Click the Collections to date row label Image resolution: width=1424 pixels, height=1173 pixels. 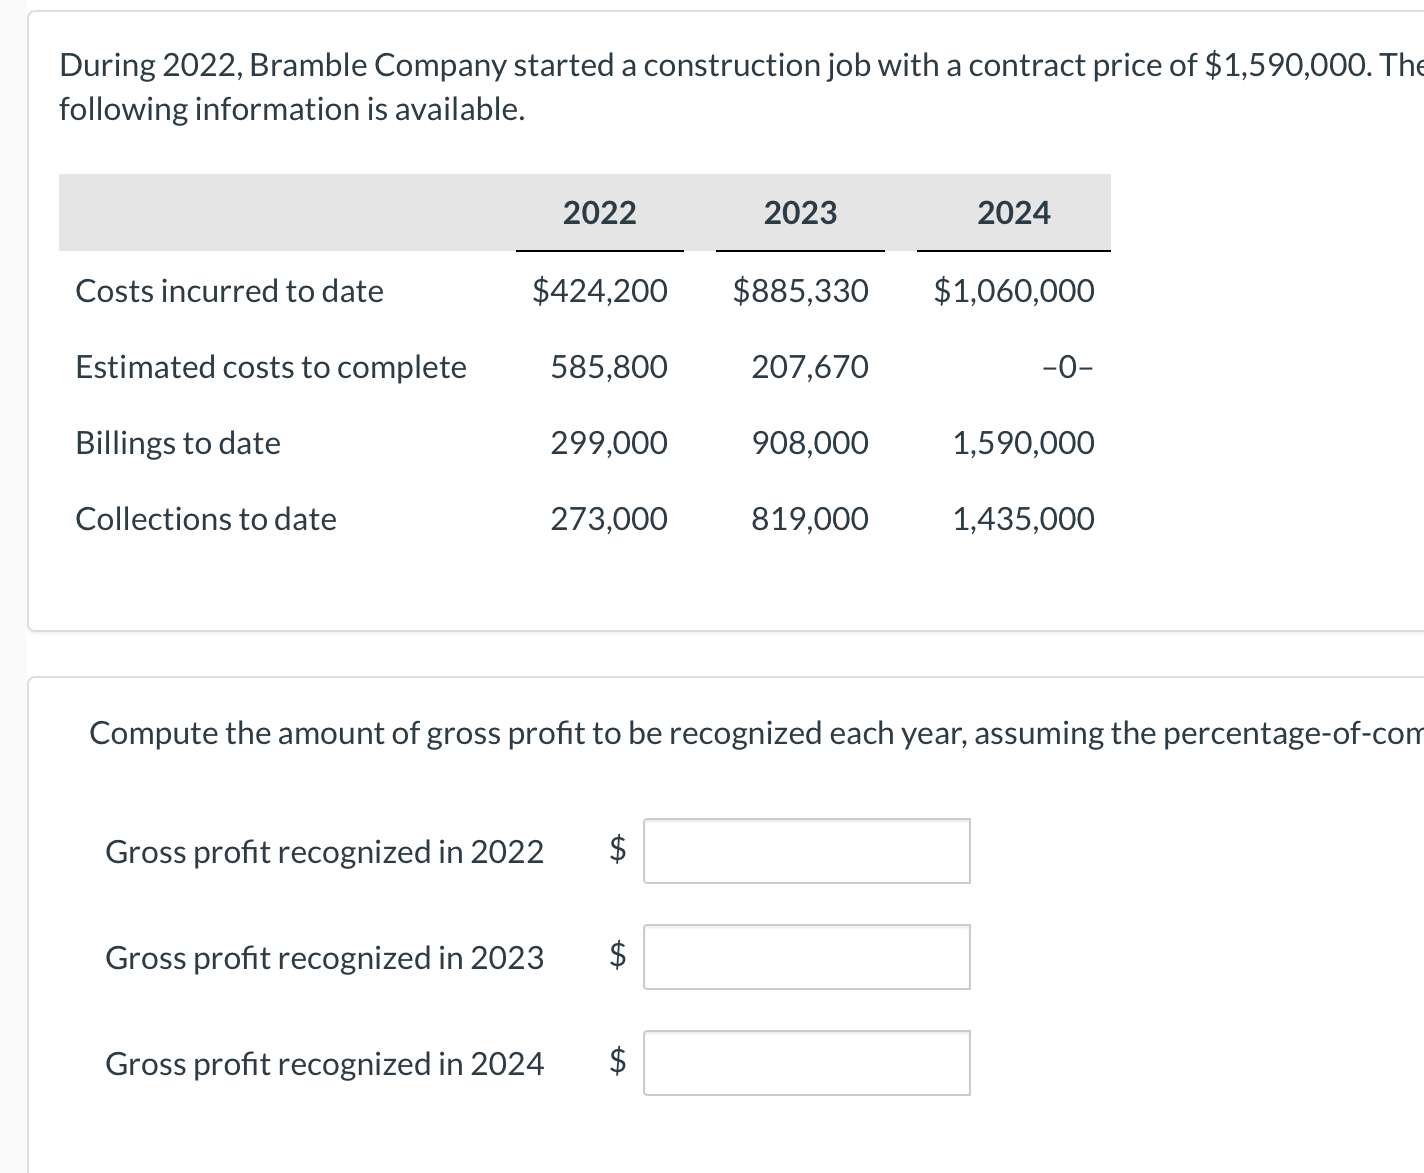[x=205, y=518]
